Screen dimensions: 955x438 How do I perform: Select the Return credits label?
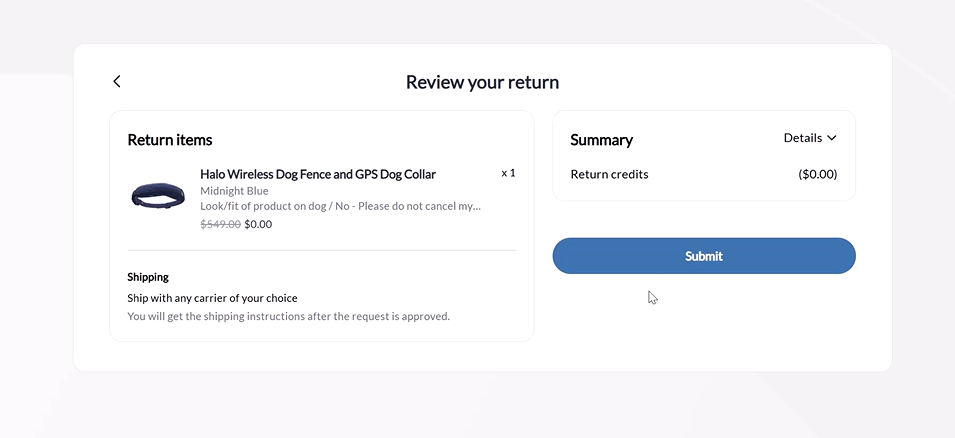609,174
